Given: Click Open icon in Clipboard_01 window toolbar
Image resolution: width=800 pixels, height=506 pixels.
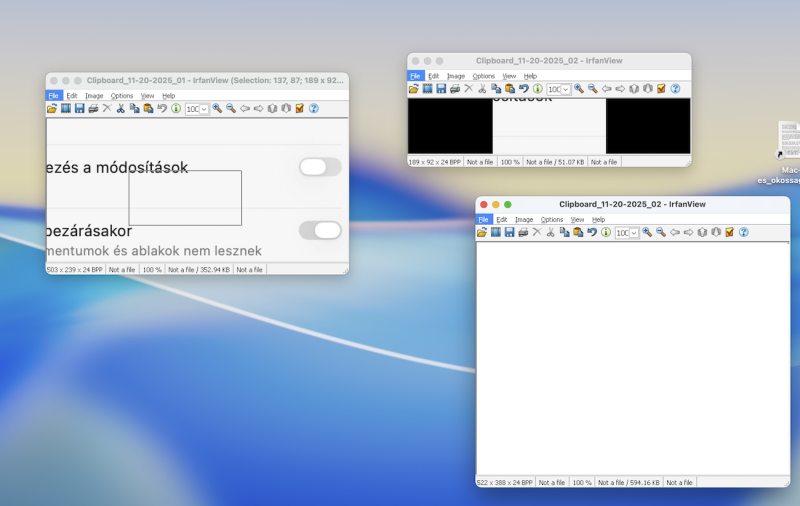Looking at the screenshot, I should pyautogui.click(x=52, y=108).
